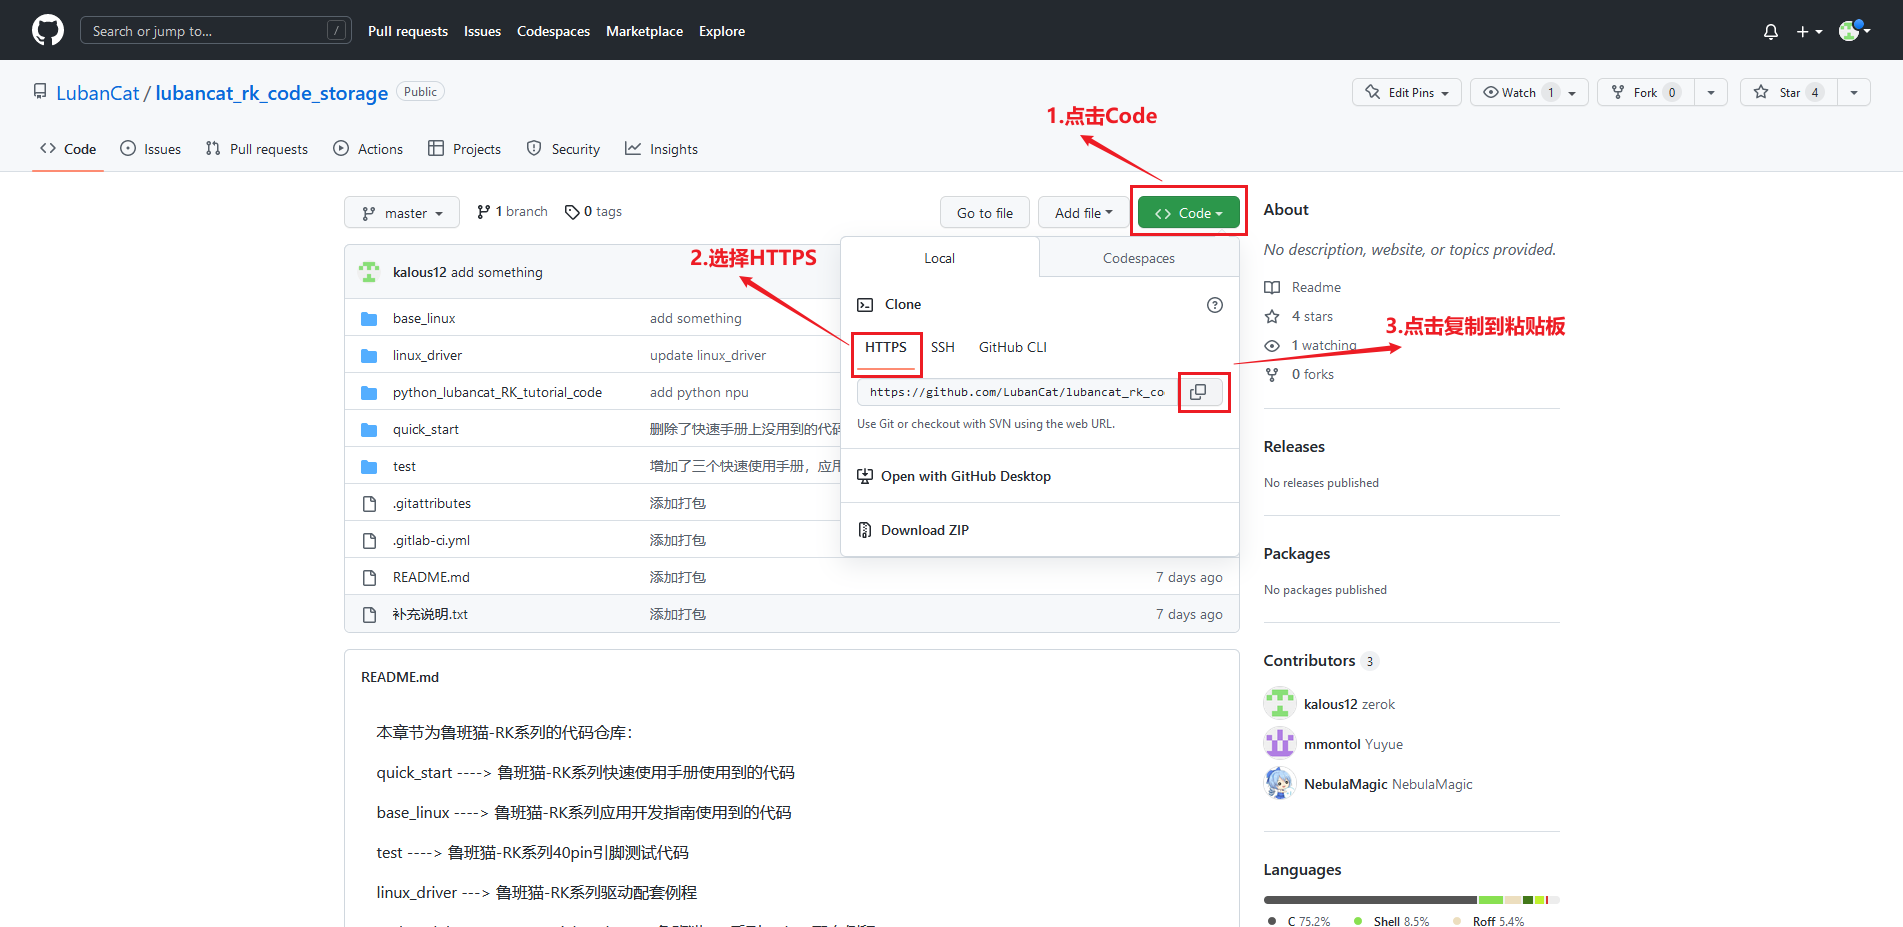Image resolution: width=1903 pixels, height=927 pixels.
Task: Expand the Star lists dropdown arrow
Action: [1854, 92]
